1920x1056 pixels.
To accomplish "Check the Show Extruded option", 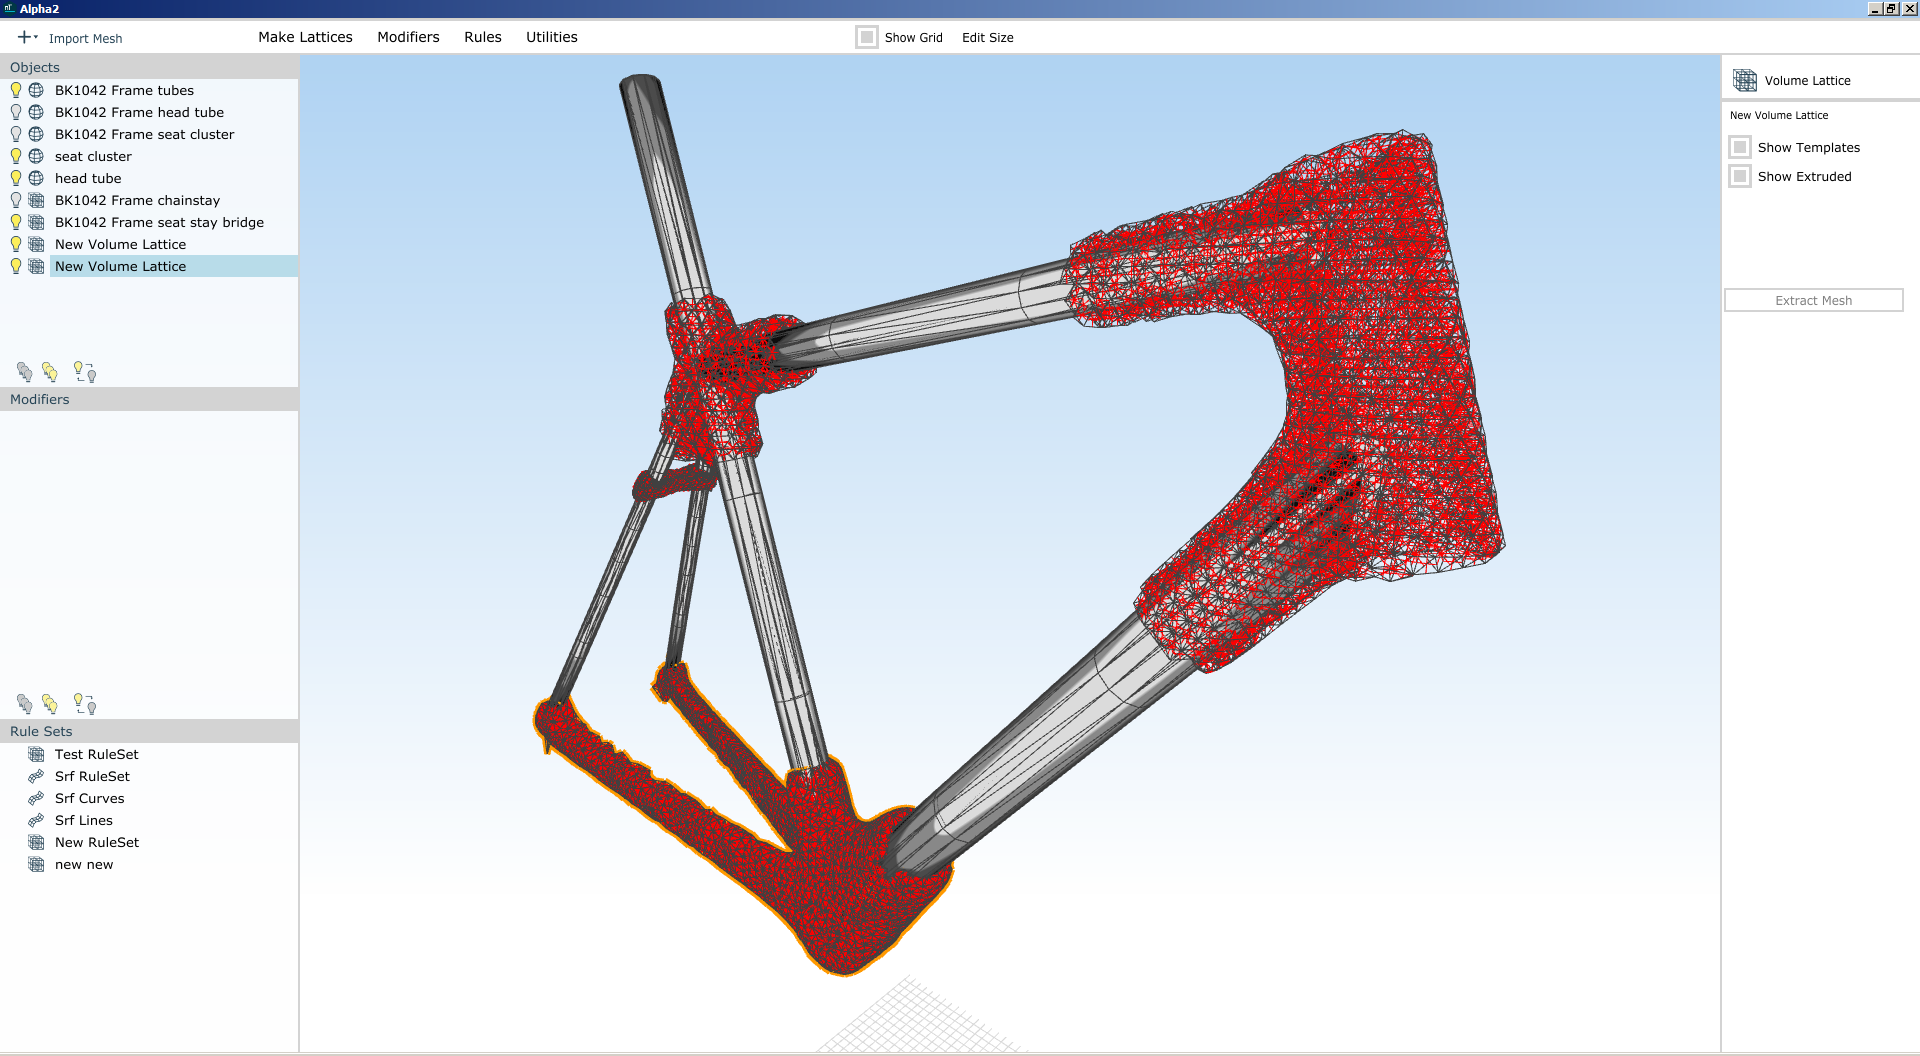I will [1740, 176].
